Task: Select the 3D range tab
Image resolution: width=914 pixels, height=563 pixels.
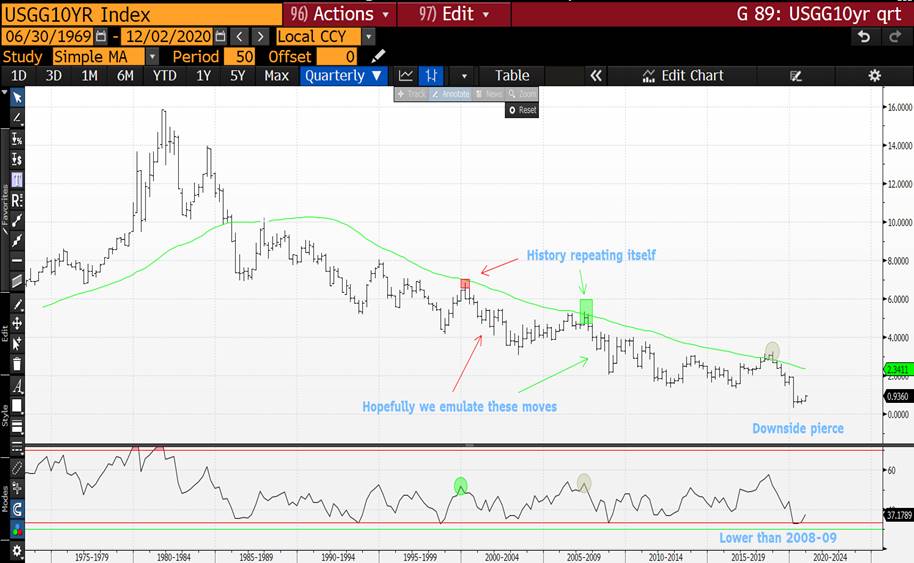Action: pos(54,76)
